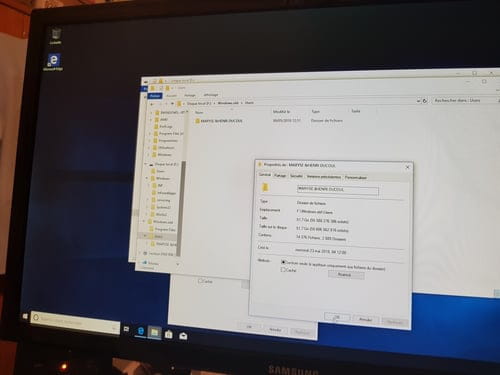
Task: Collapse the Disque local drive node
Action: pos(145,164)
